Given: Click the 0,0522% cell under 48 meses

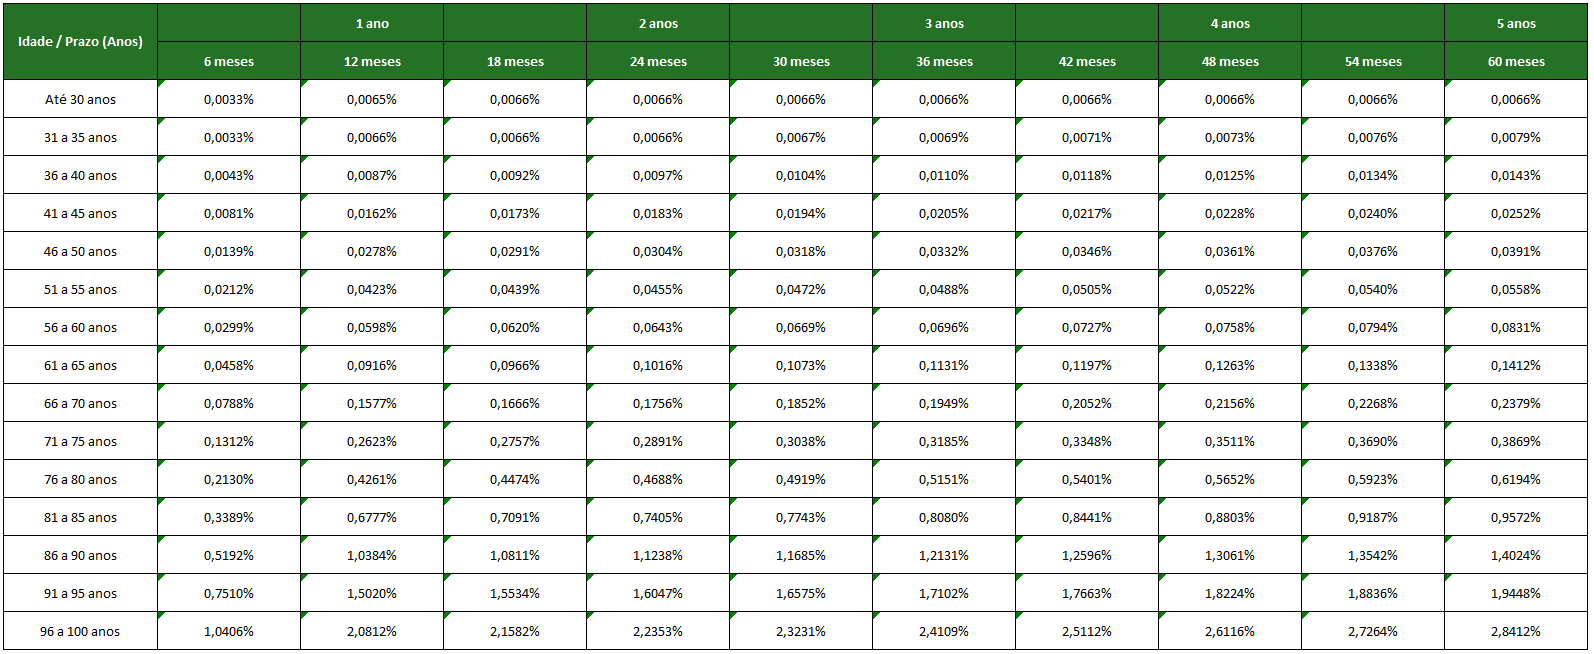Looking at the screenshot, I should point(1230,290).
